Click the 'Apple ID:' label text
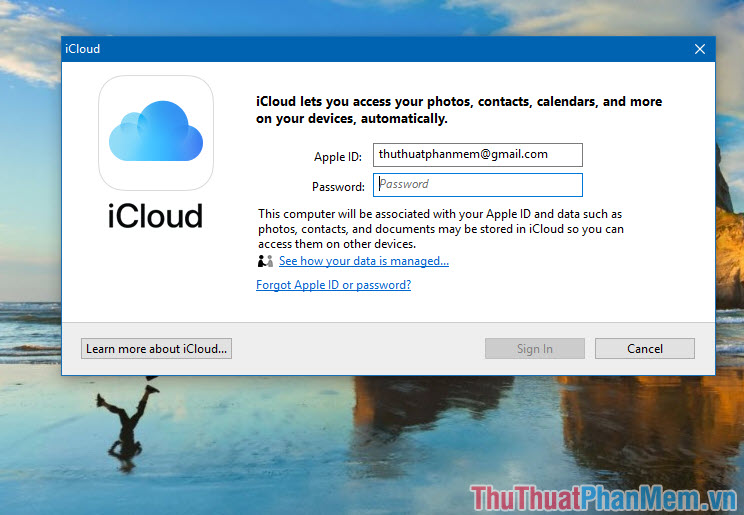The image size is (744, 515). tap(337, 157)
